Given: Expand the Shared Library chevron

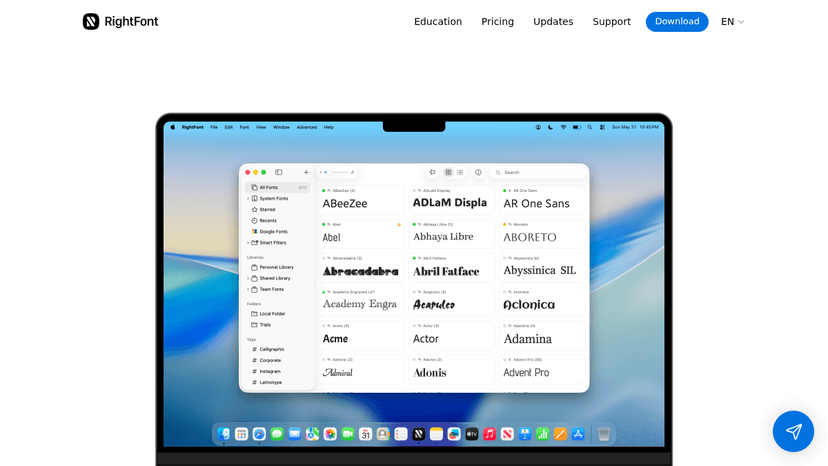Looking at the screenshot, I should (x=248, y=278).
